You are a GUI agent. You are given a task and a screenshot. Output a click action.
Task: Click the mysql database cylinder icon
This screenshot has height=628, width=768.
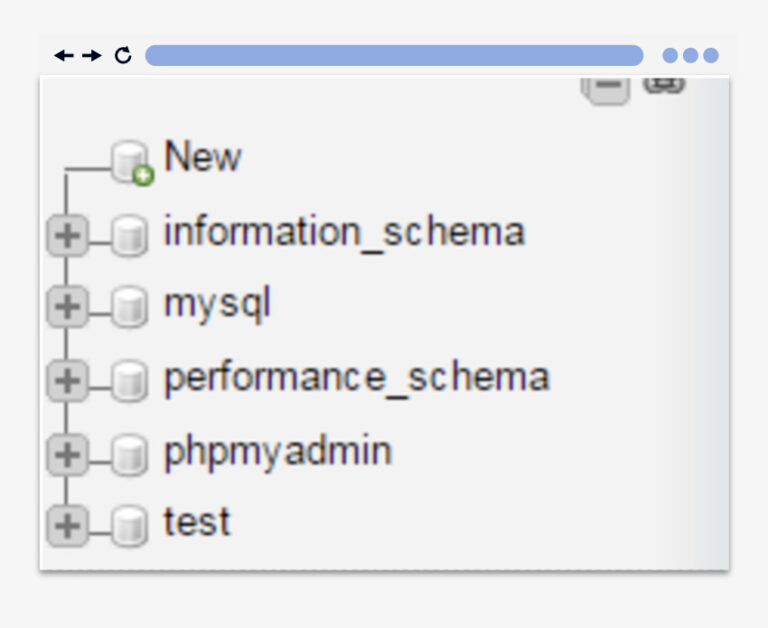click(x=129, y=307)
